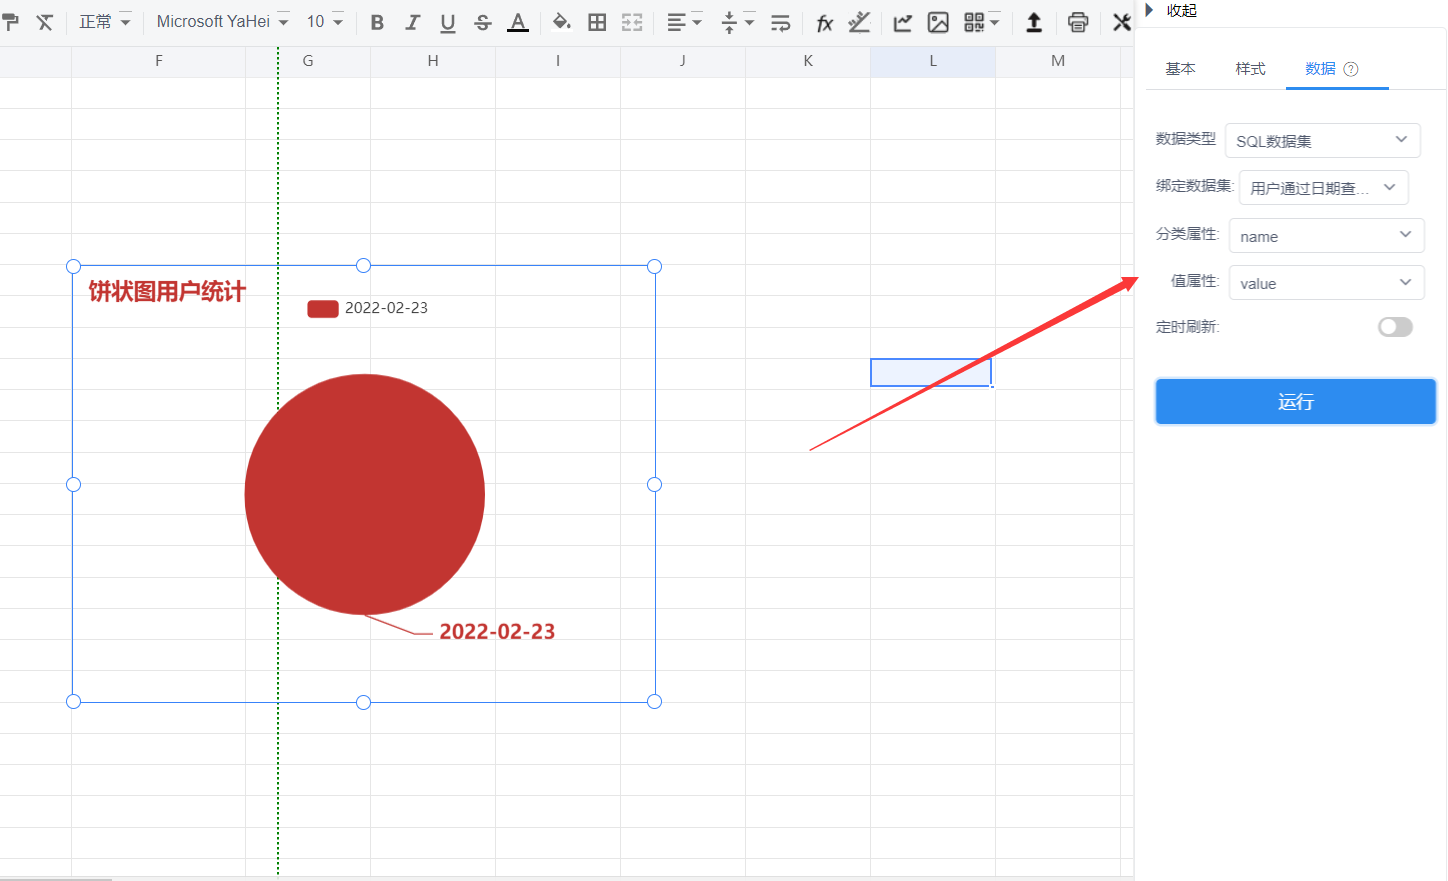Select column M header
The image size is (1448, 881).
click(x=1058, y=61)
